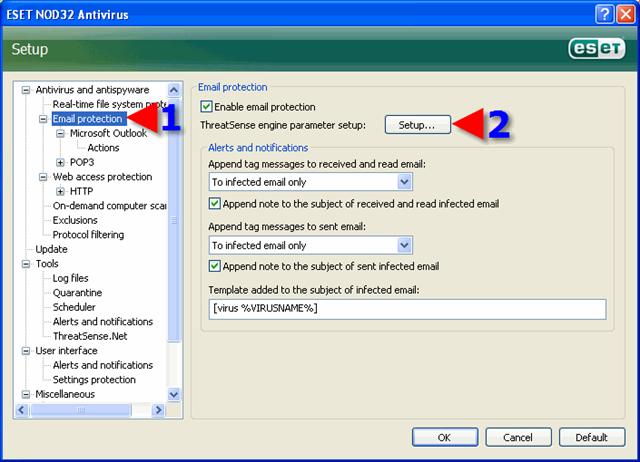Click the Help question mark button

[602, 13]
